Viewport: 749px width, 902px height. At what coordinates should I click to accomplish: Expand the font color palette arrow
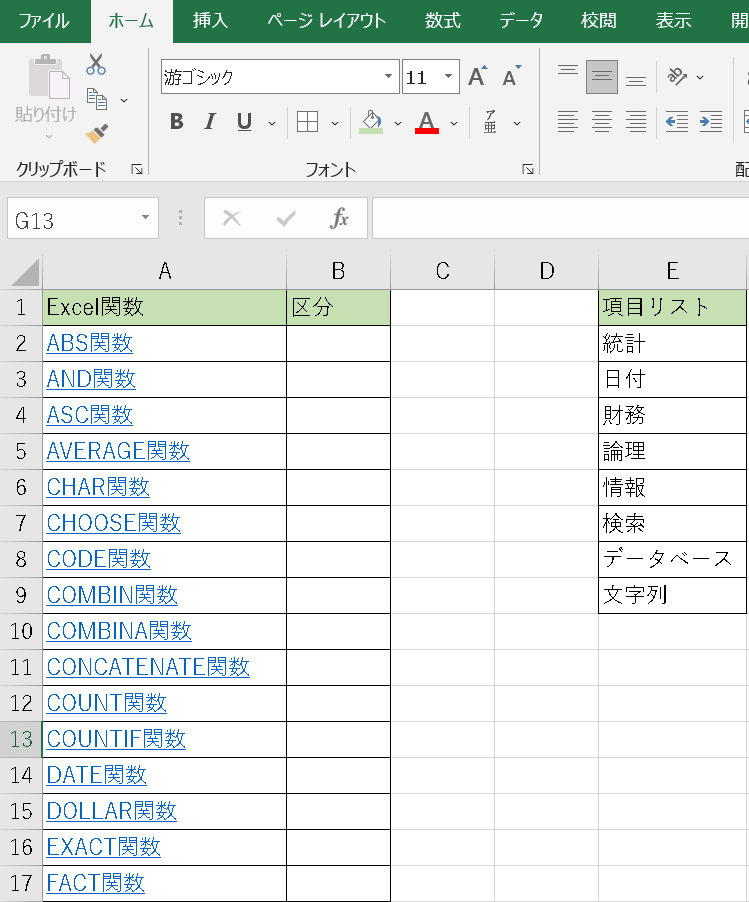[454, 123]
